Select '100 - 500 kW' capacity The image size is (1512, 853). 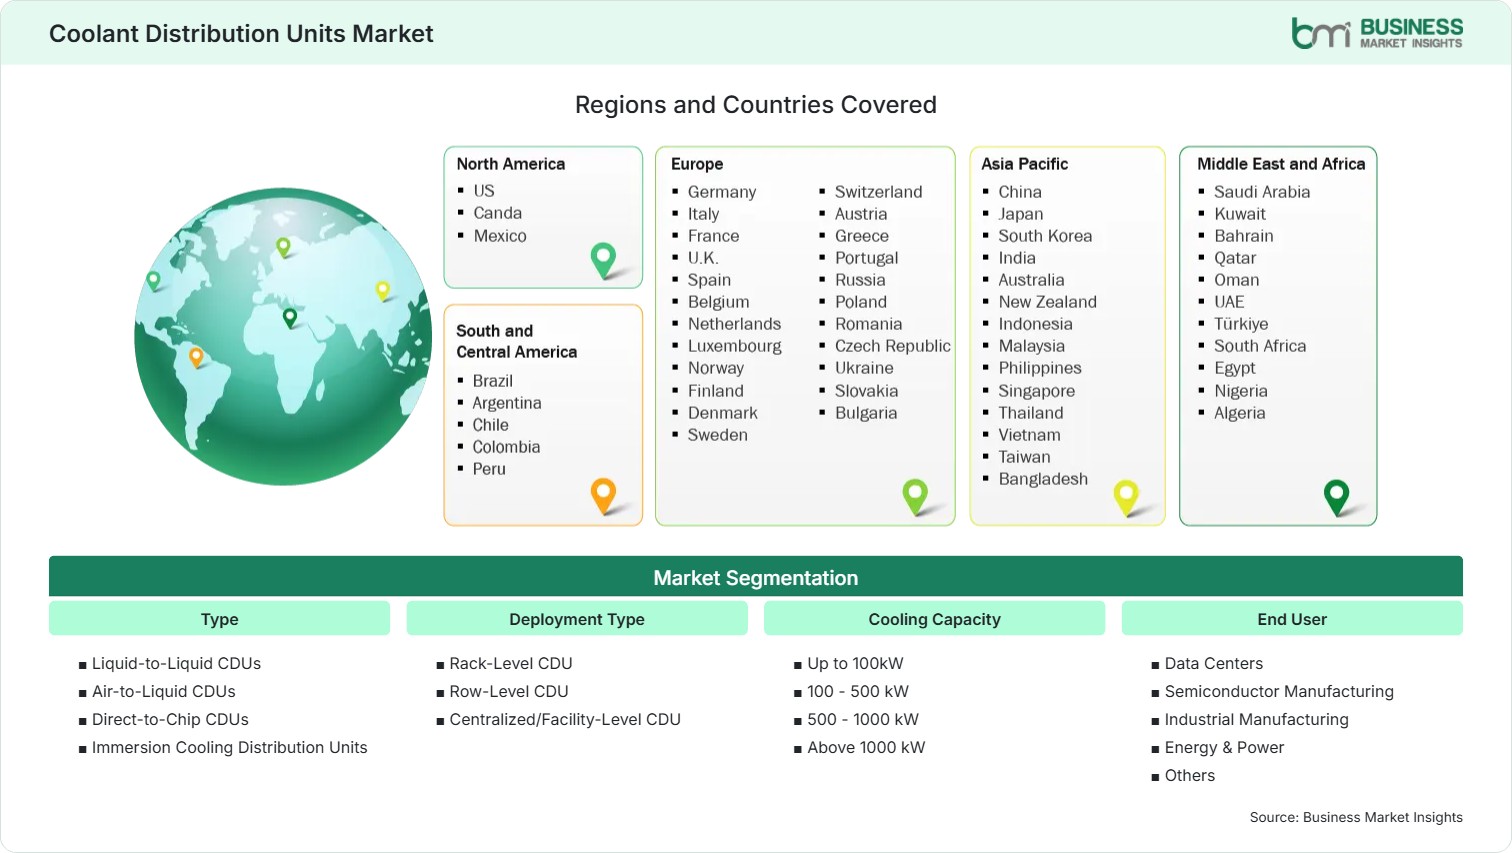[858, 691]
